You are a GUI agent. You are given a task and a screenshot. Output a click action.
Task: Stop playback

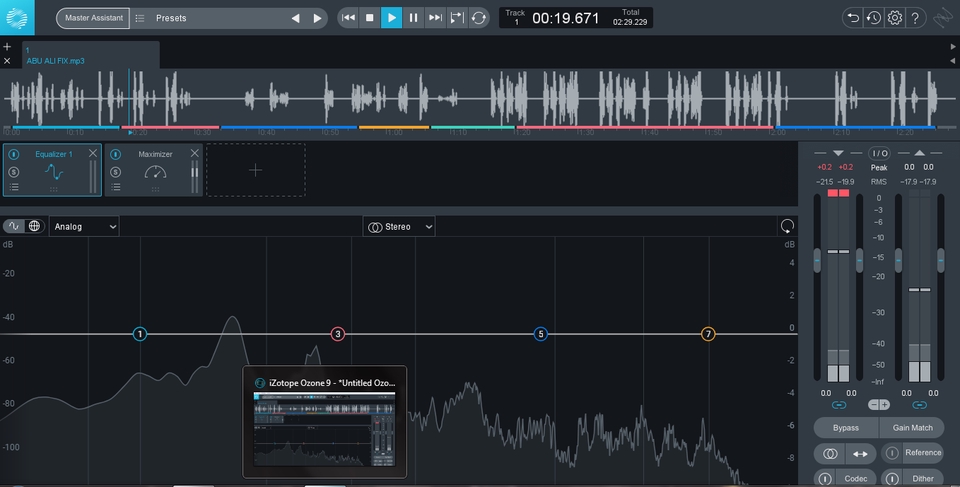pyautogui.click(x=369, y=18)
